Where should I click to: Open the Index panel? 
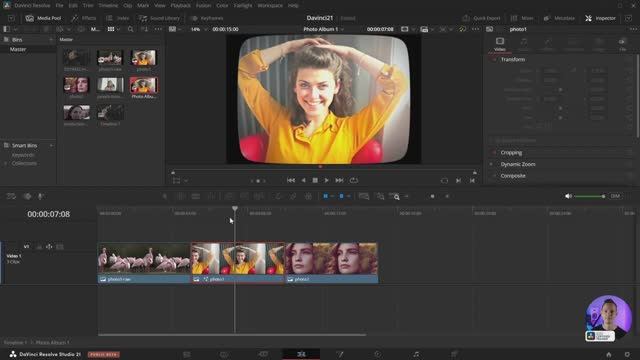118,18
